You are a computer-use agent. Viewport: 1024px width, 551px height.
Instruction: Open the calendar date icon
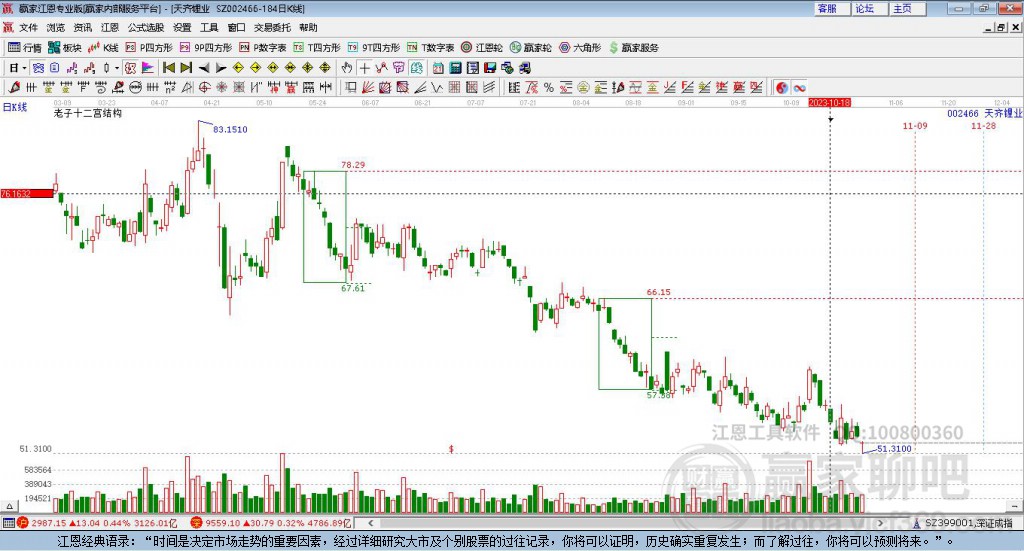pyautogui.click(x=438, y=68)
